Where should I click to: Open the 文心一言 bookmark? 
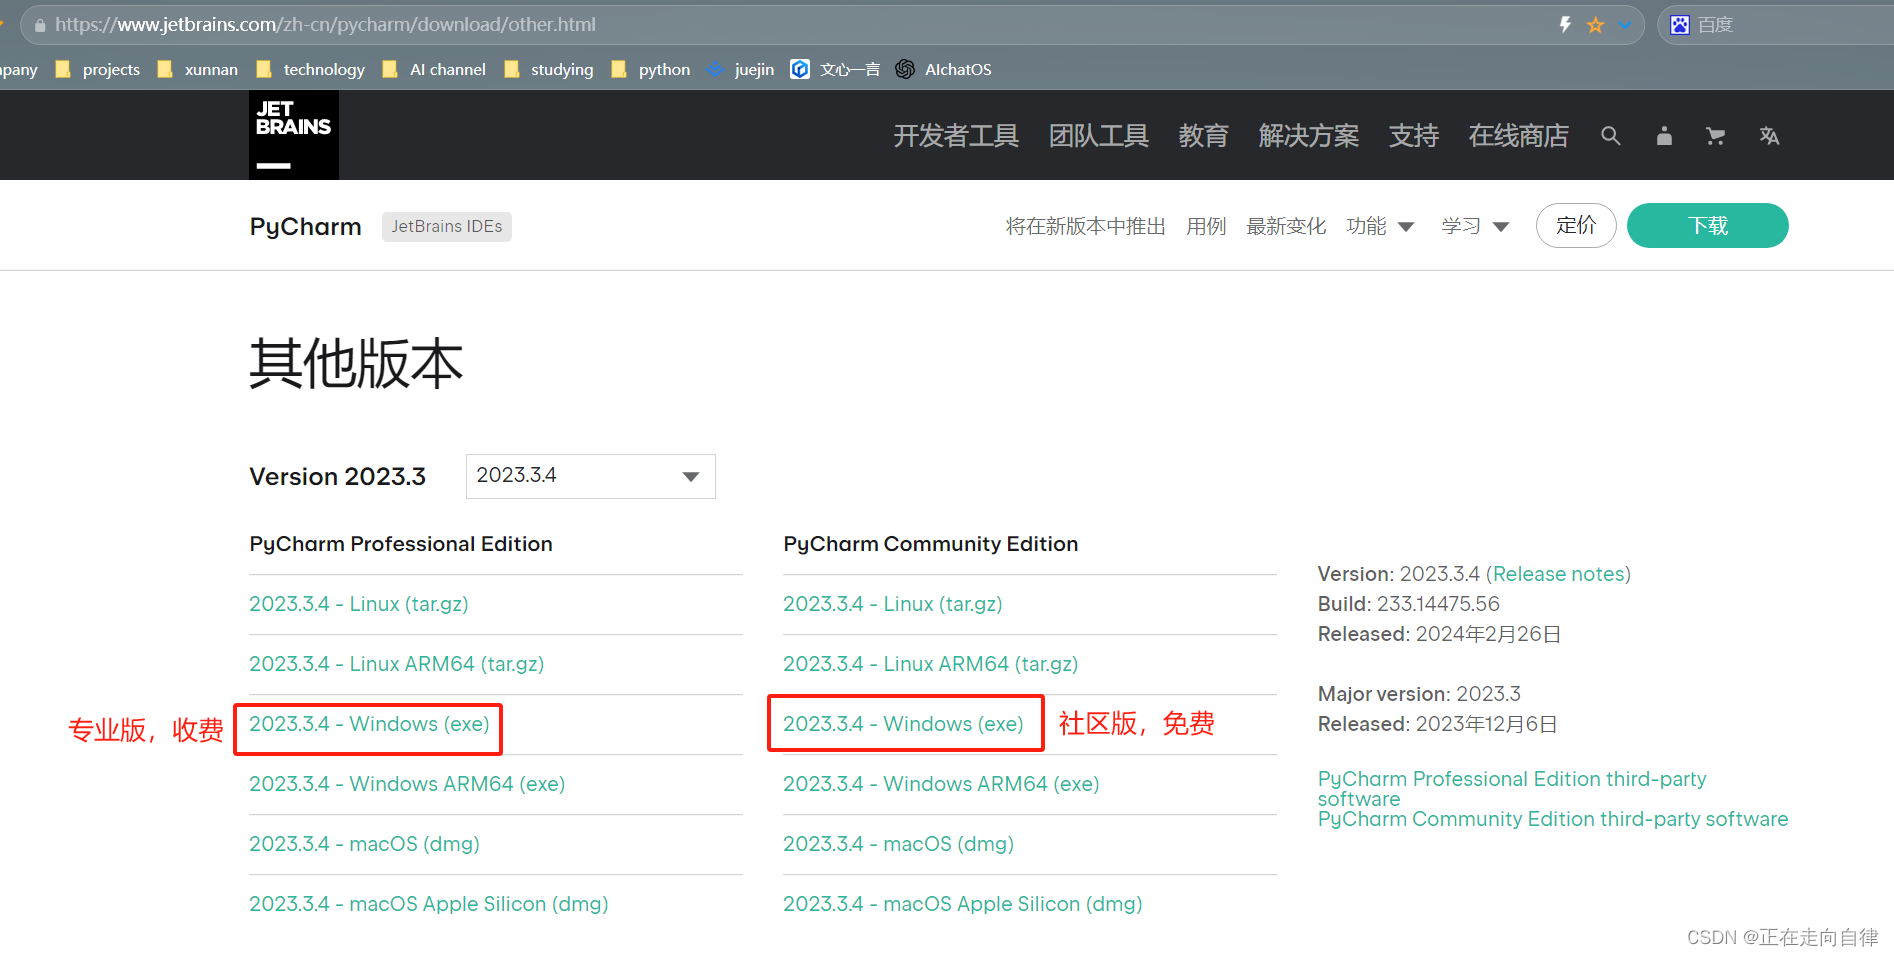836,69
